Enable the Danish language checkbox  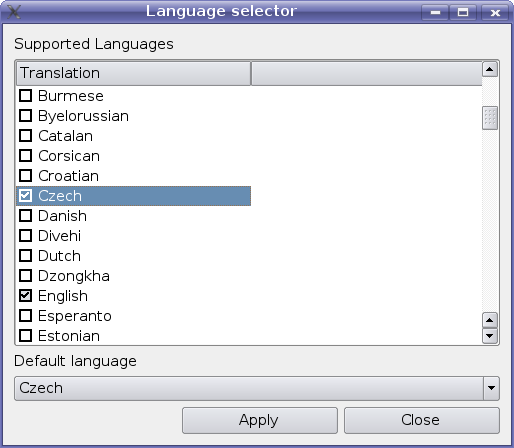26,216
